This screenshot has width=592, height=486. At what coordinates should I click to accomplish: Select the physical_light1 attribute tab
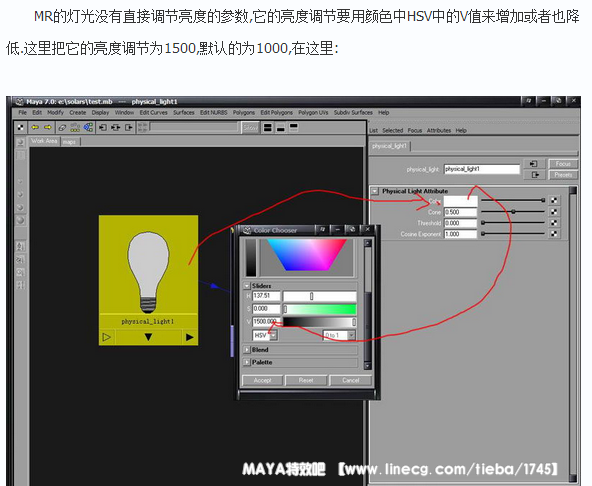click(x=390, y=146)
